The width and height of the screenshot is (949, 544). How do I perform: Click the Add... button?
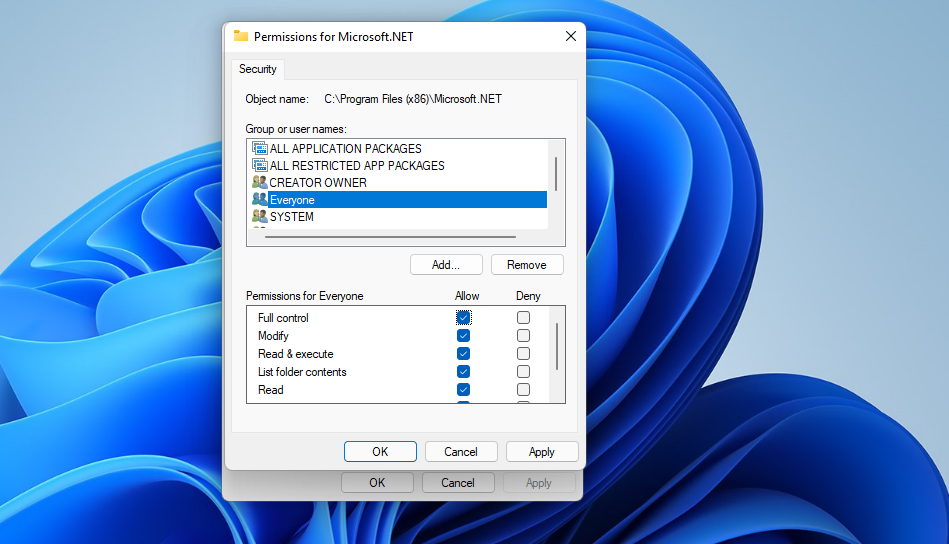[446, 264]
